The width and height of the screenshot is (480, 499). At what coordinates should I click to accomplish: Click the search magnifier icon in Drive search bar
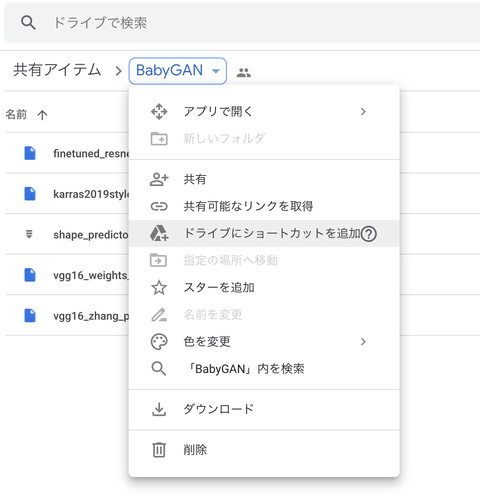point(28,23)
